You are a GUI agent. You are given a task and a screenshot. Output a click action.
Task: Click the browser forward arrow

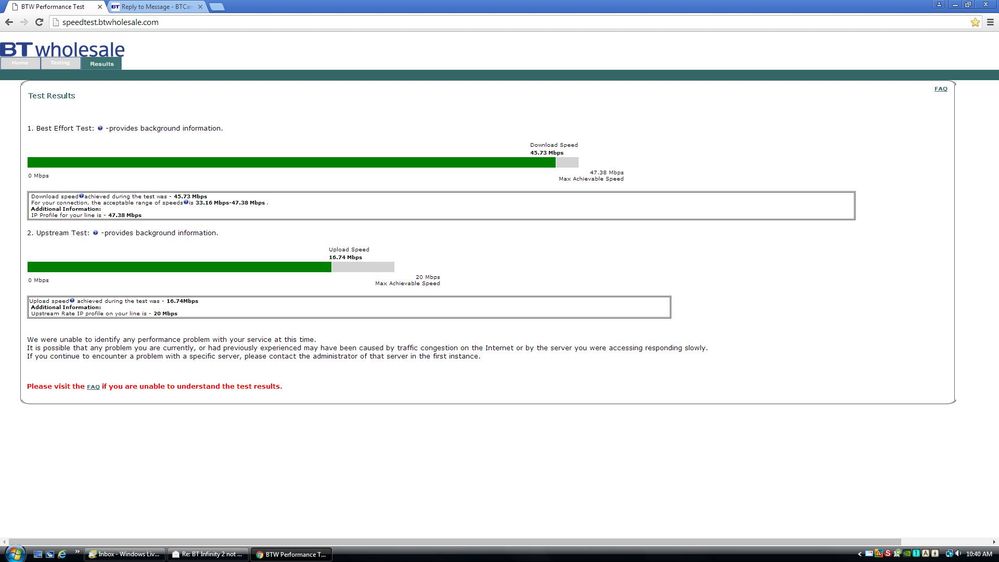click(24, 22)
